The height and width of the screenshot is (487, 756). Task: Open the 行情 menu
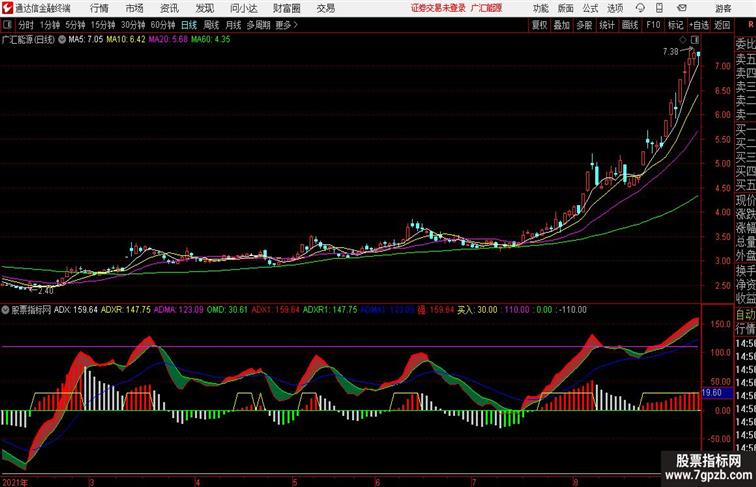point(99,8)
